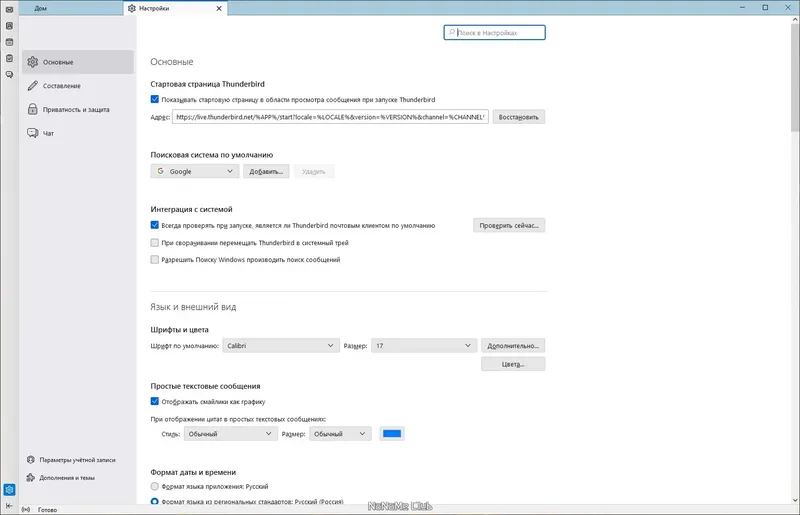Disable showing start page on Thunderbird launch
Screen dimensions: 800x515
(155, 99)
